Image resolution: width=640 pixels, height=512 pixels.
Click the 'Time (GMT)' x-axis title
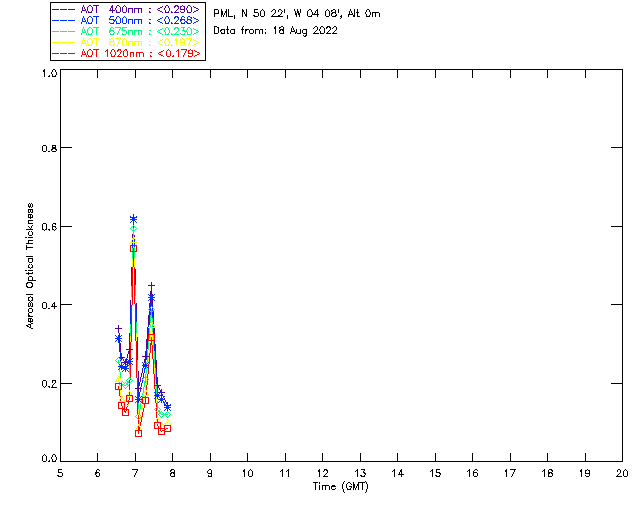coord(341,487)
